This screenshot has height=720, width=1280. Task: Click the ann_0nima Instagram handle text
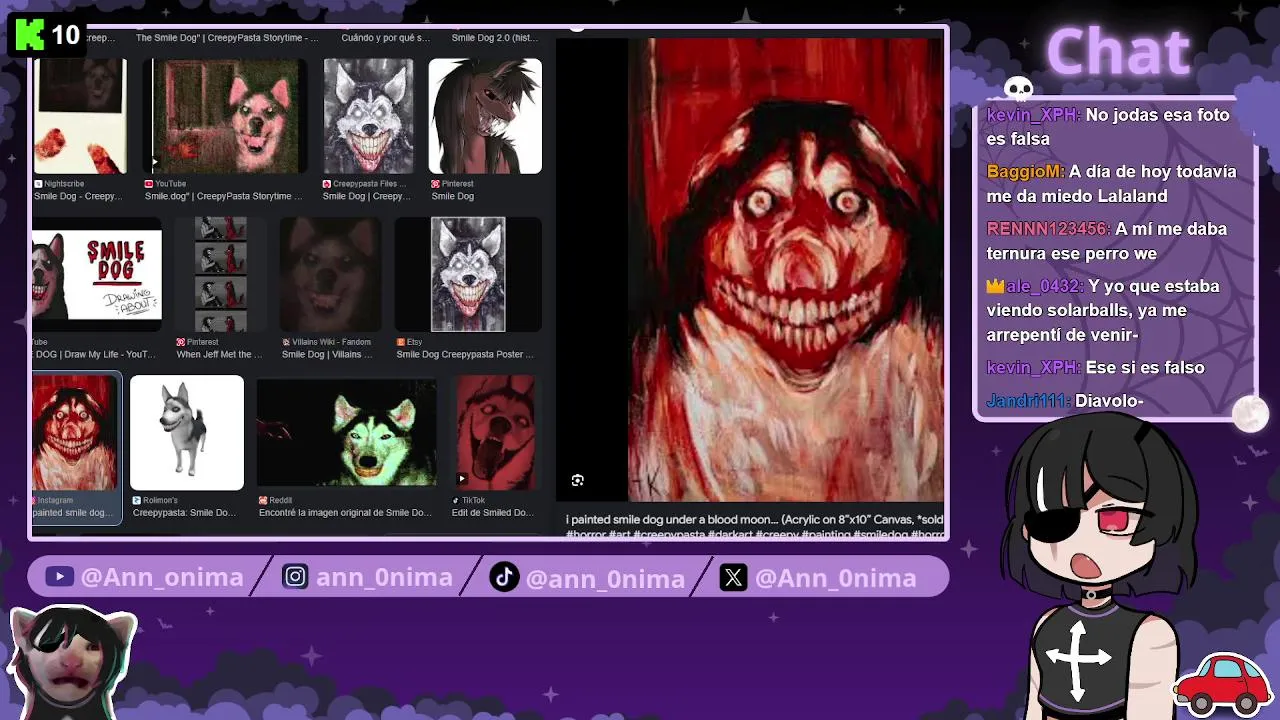384,578
